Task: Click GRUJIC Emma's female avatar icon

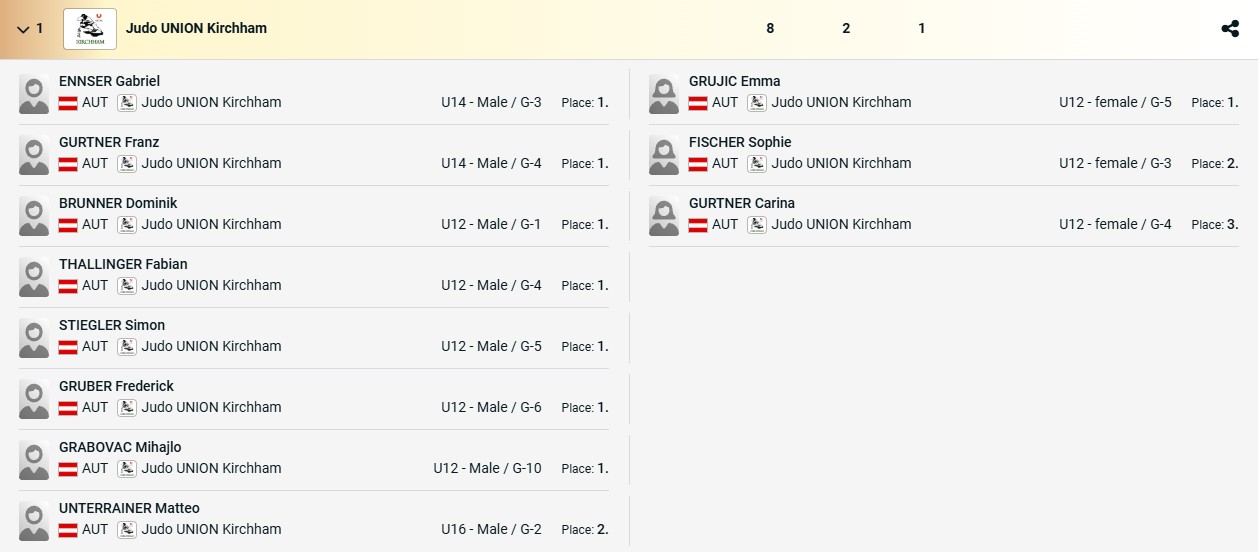Action: tap(664, 94)
